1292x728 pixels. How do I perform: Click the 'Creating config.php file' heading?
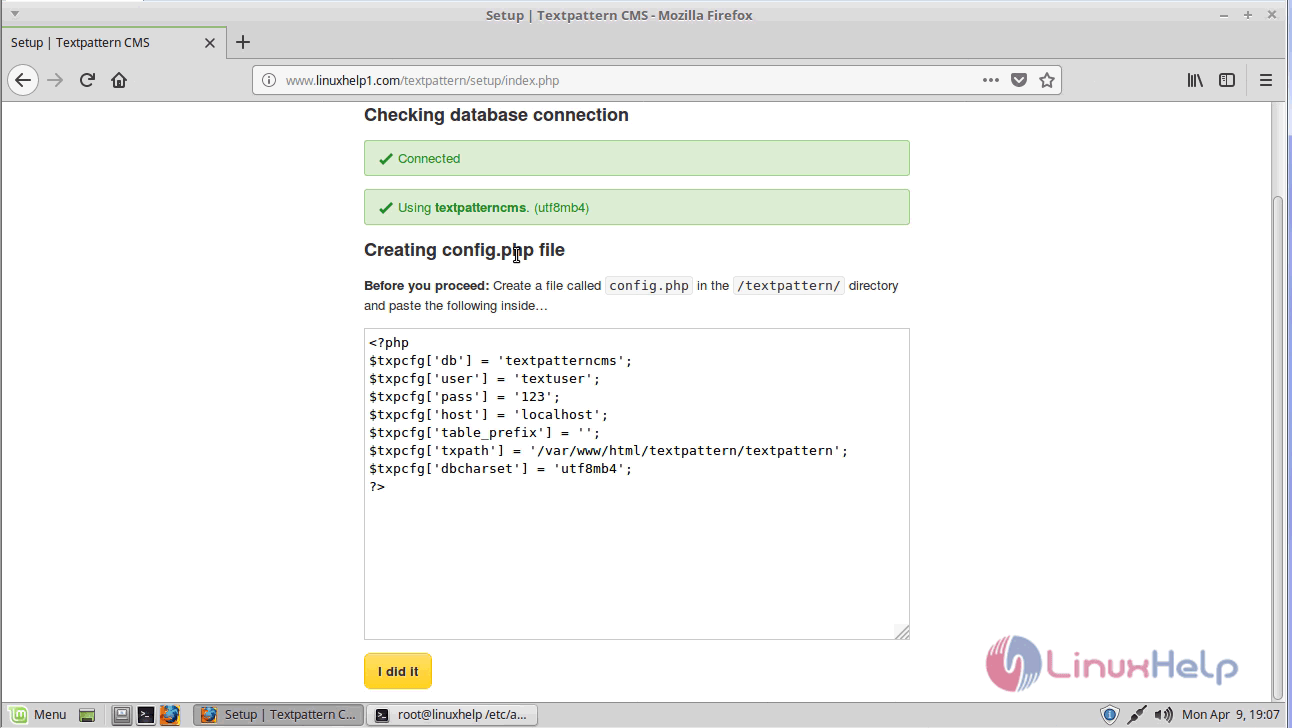pos(464,250)
